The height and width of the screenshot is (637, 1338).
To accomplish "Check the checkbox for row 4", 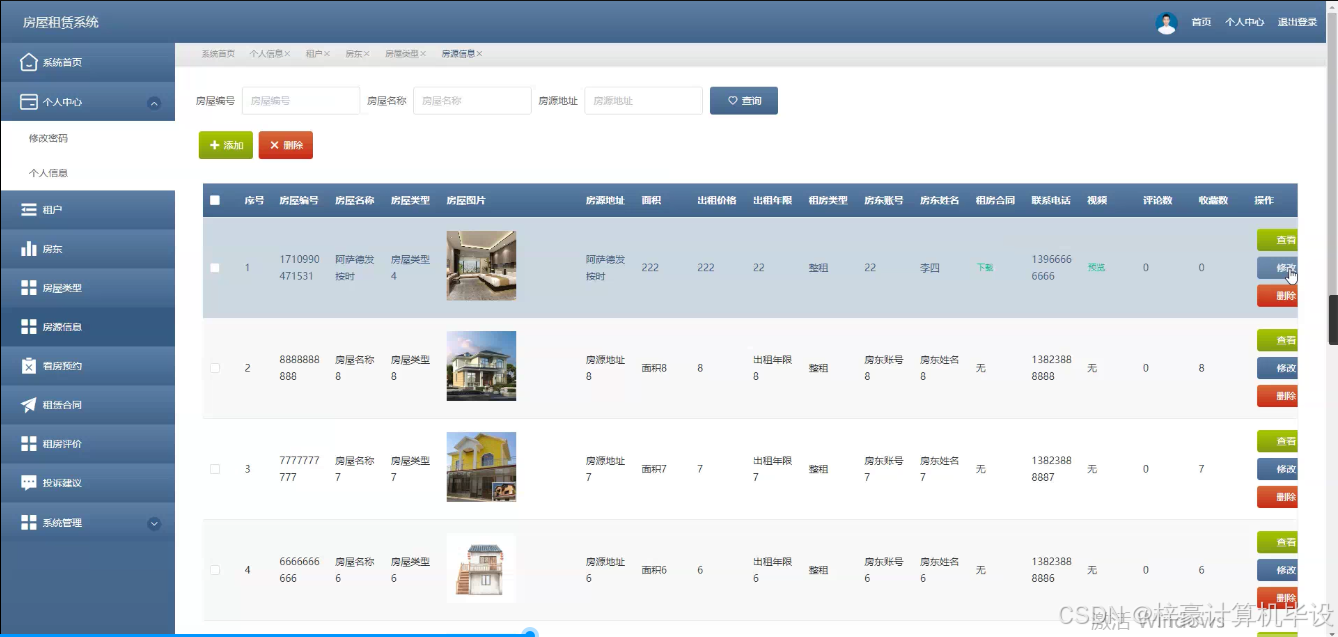I will click(215, 570).
